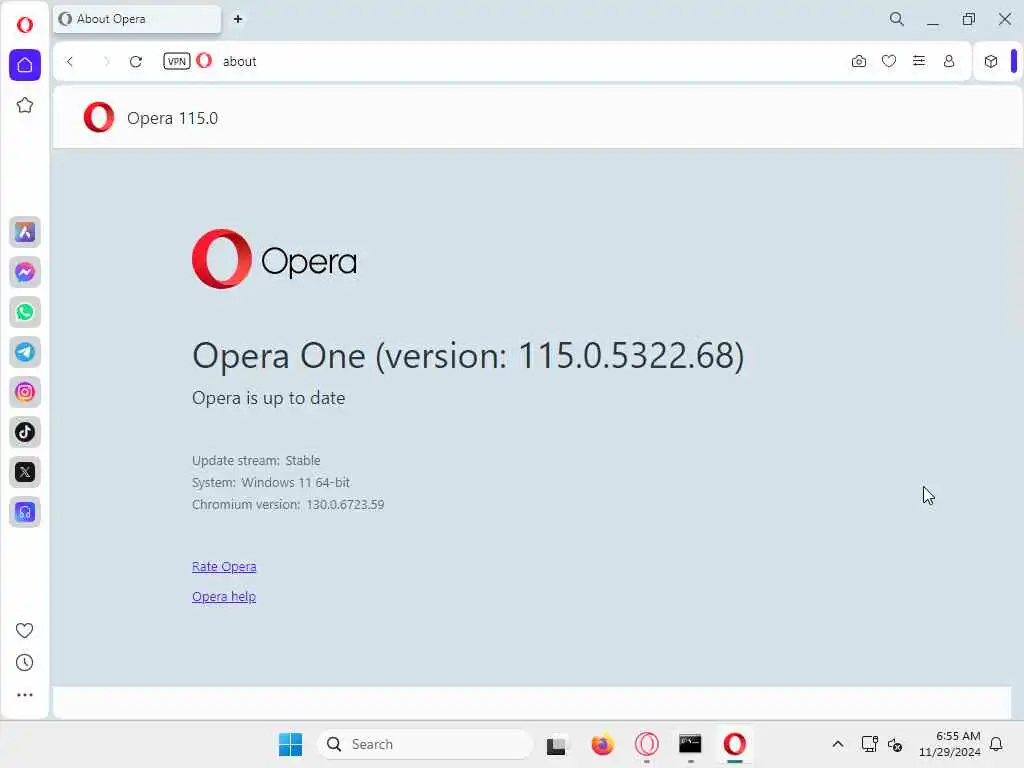Add page to bookmarks heart icon

tap(889, 61)
